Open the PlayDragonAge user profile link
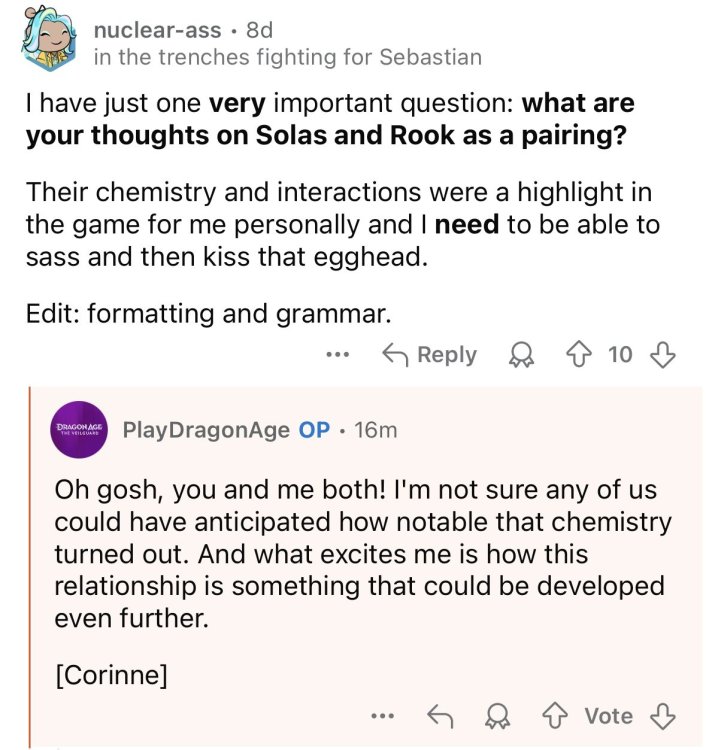The width and height of the screenshot is (706, 750). 205,430
